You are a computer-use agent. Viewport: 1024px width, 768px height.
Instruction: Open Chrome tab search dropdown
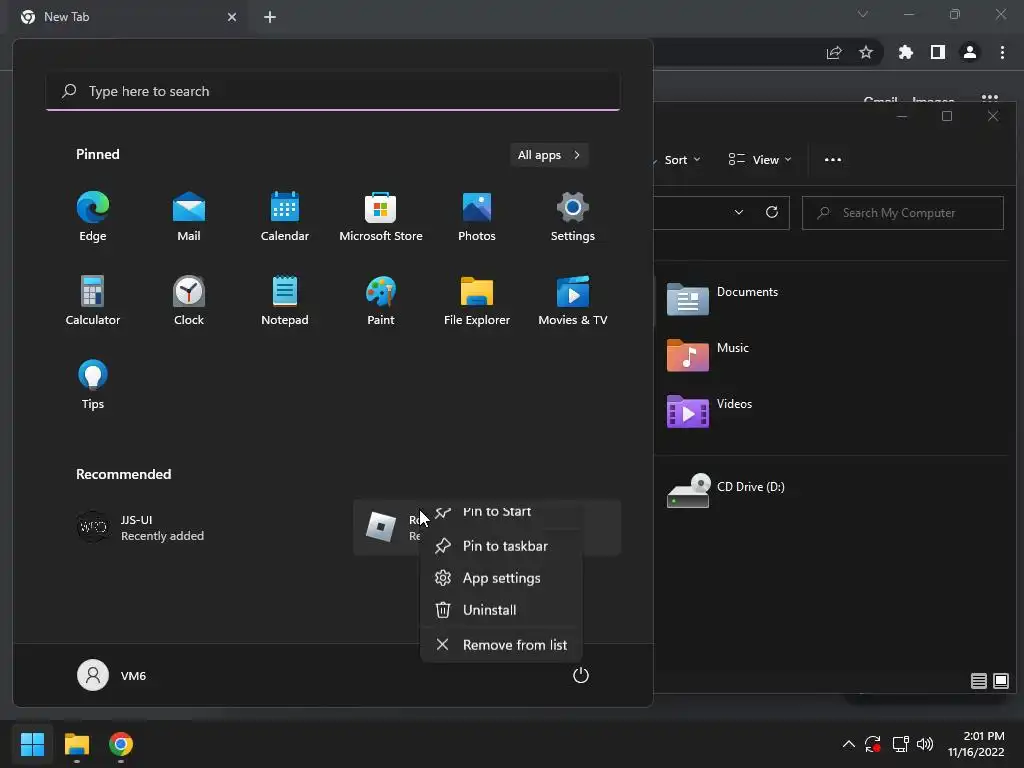click(863, 14)
